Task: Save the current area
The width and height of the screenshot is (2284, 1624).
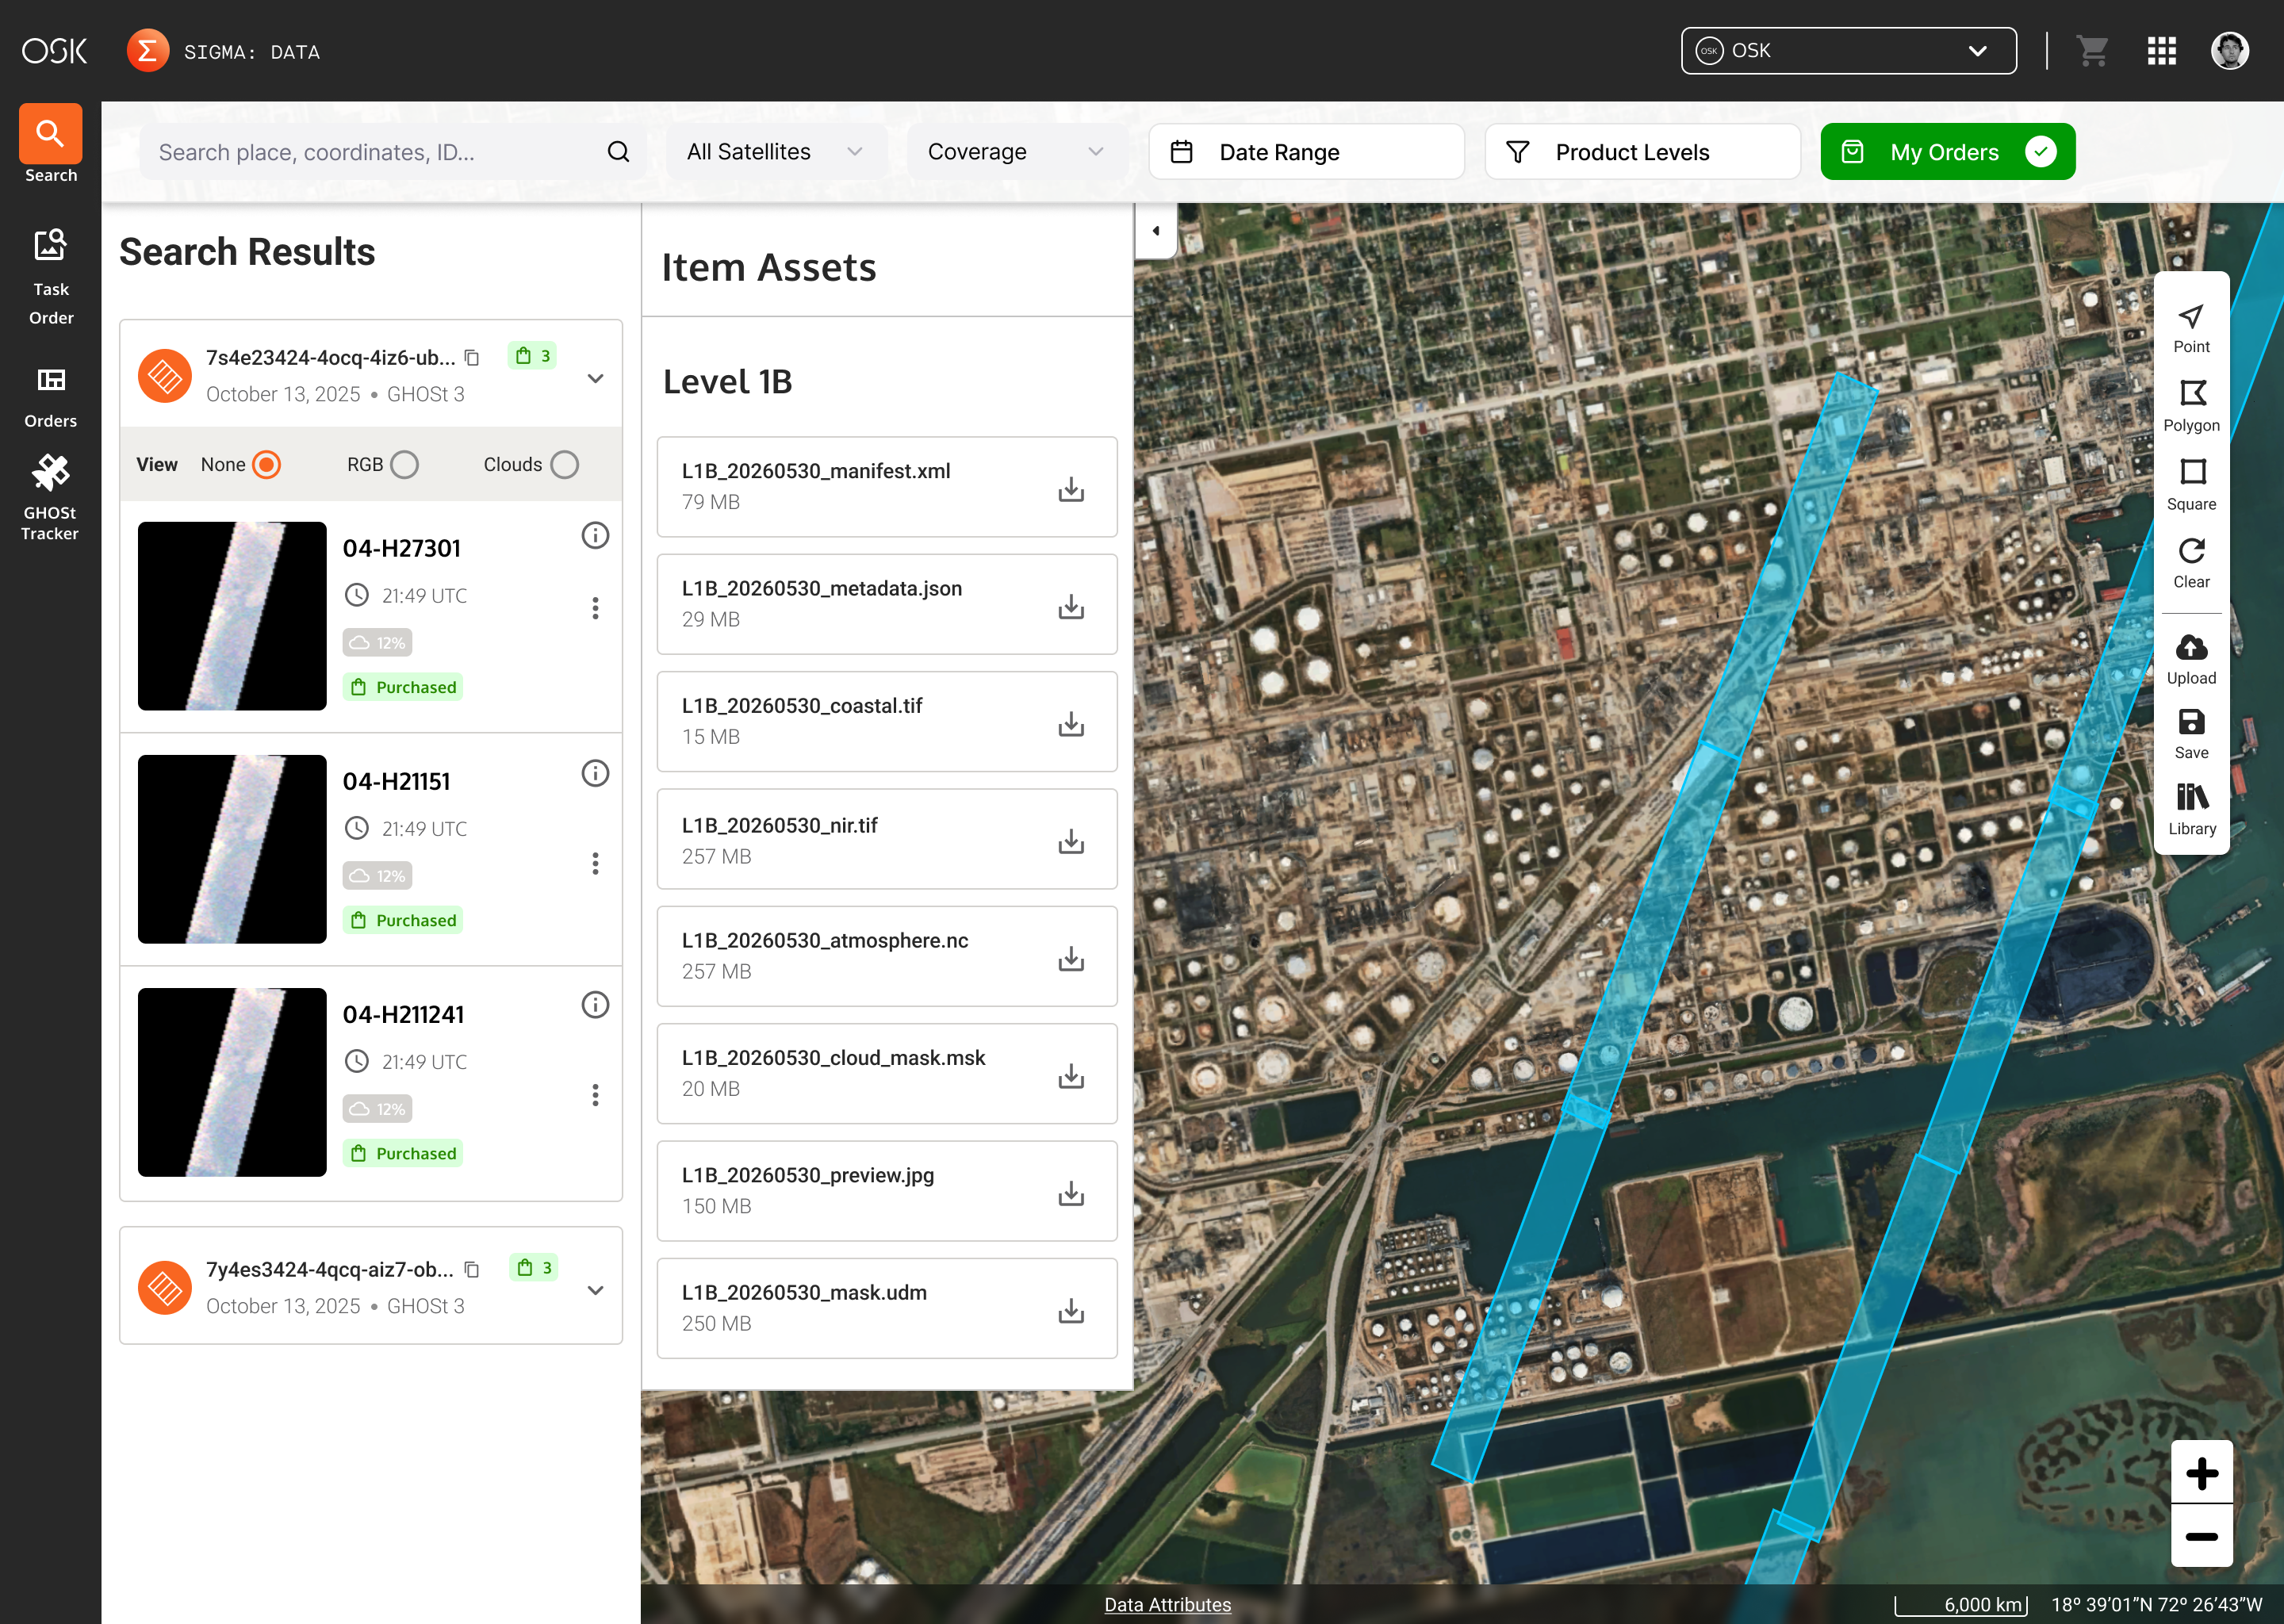Action: 2191,734
